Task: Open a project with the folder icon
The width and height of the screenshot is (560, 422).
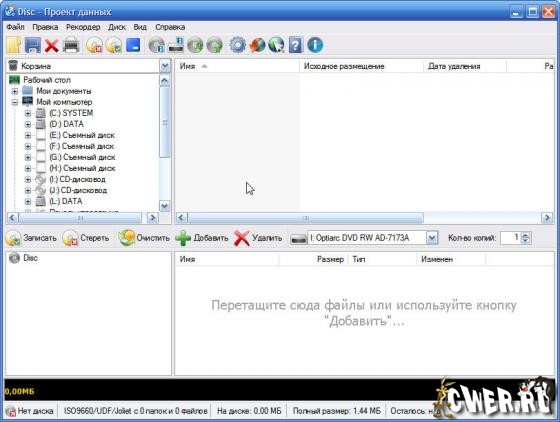Action: [14, 45]
